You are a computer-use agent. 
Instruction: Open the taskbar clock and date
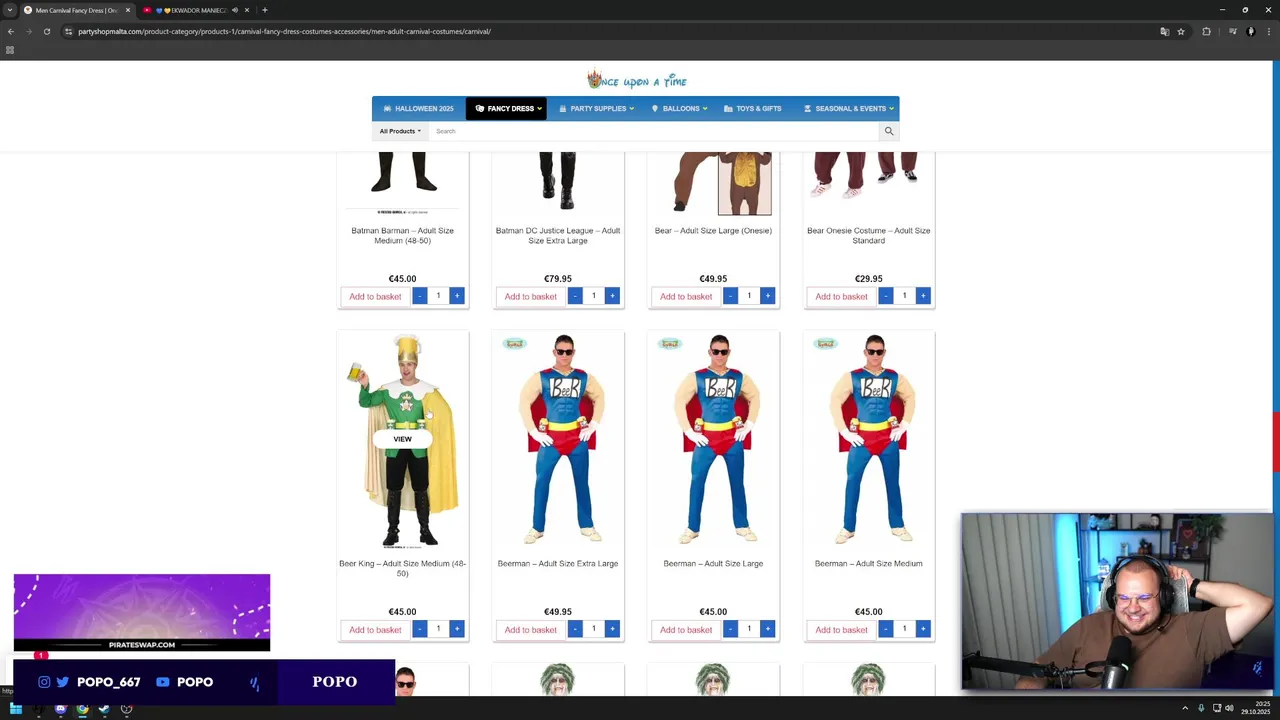coord(1254,709)
